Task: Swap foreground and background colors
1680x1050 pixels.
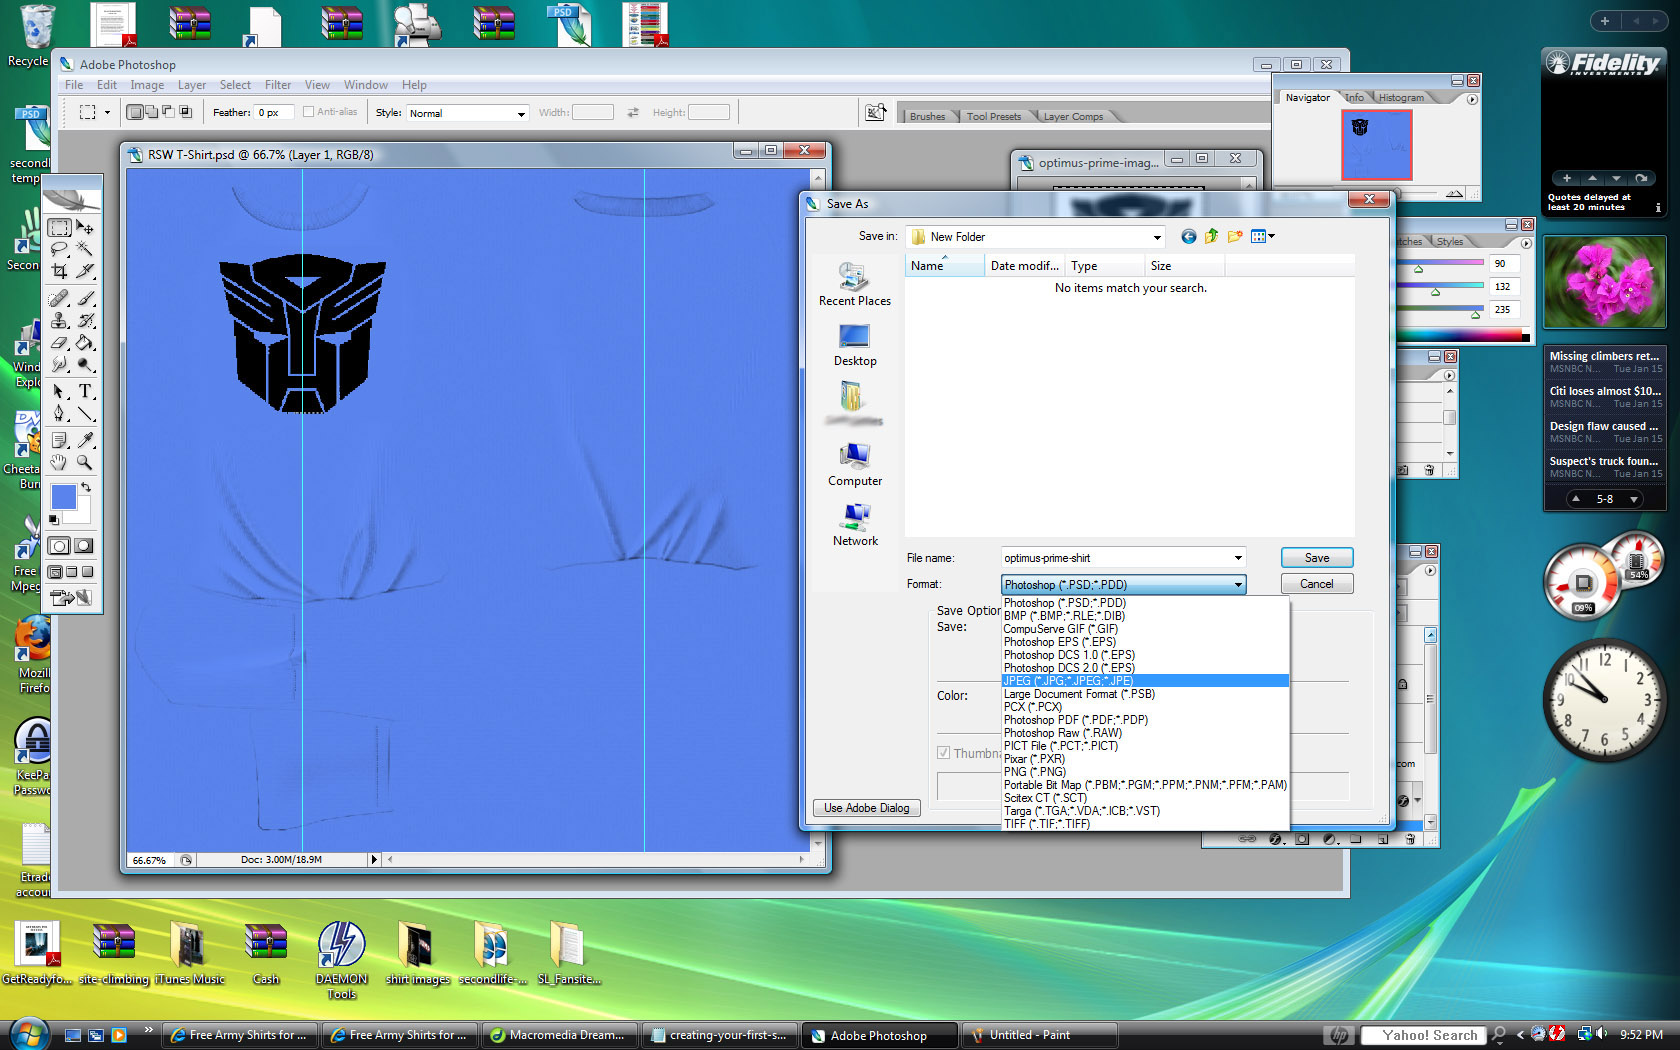Action: (86, 487)
